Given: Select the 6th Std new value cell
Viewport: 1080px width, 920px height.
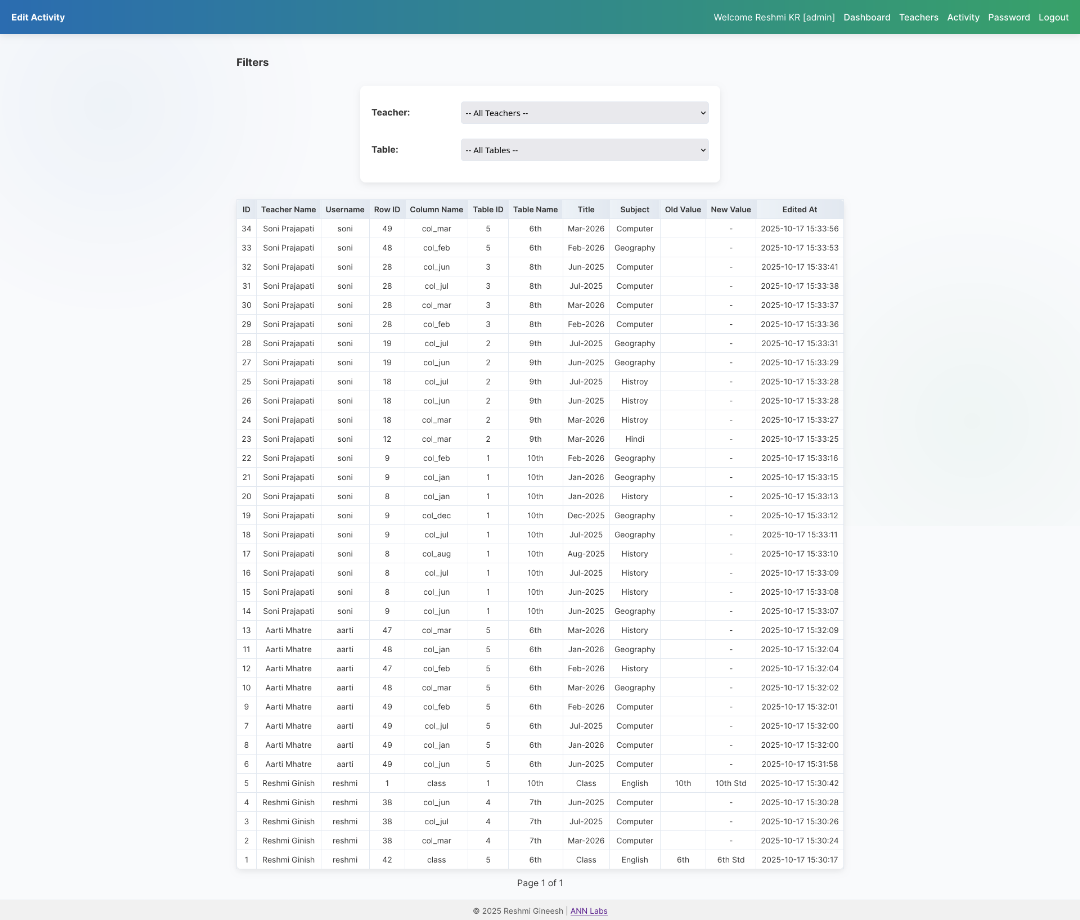Looking at the screenshot, I should click(x=730, y=860).
